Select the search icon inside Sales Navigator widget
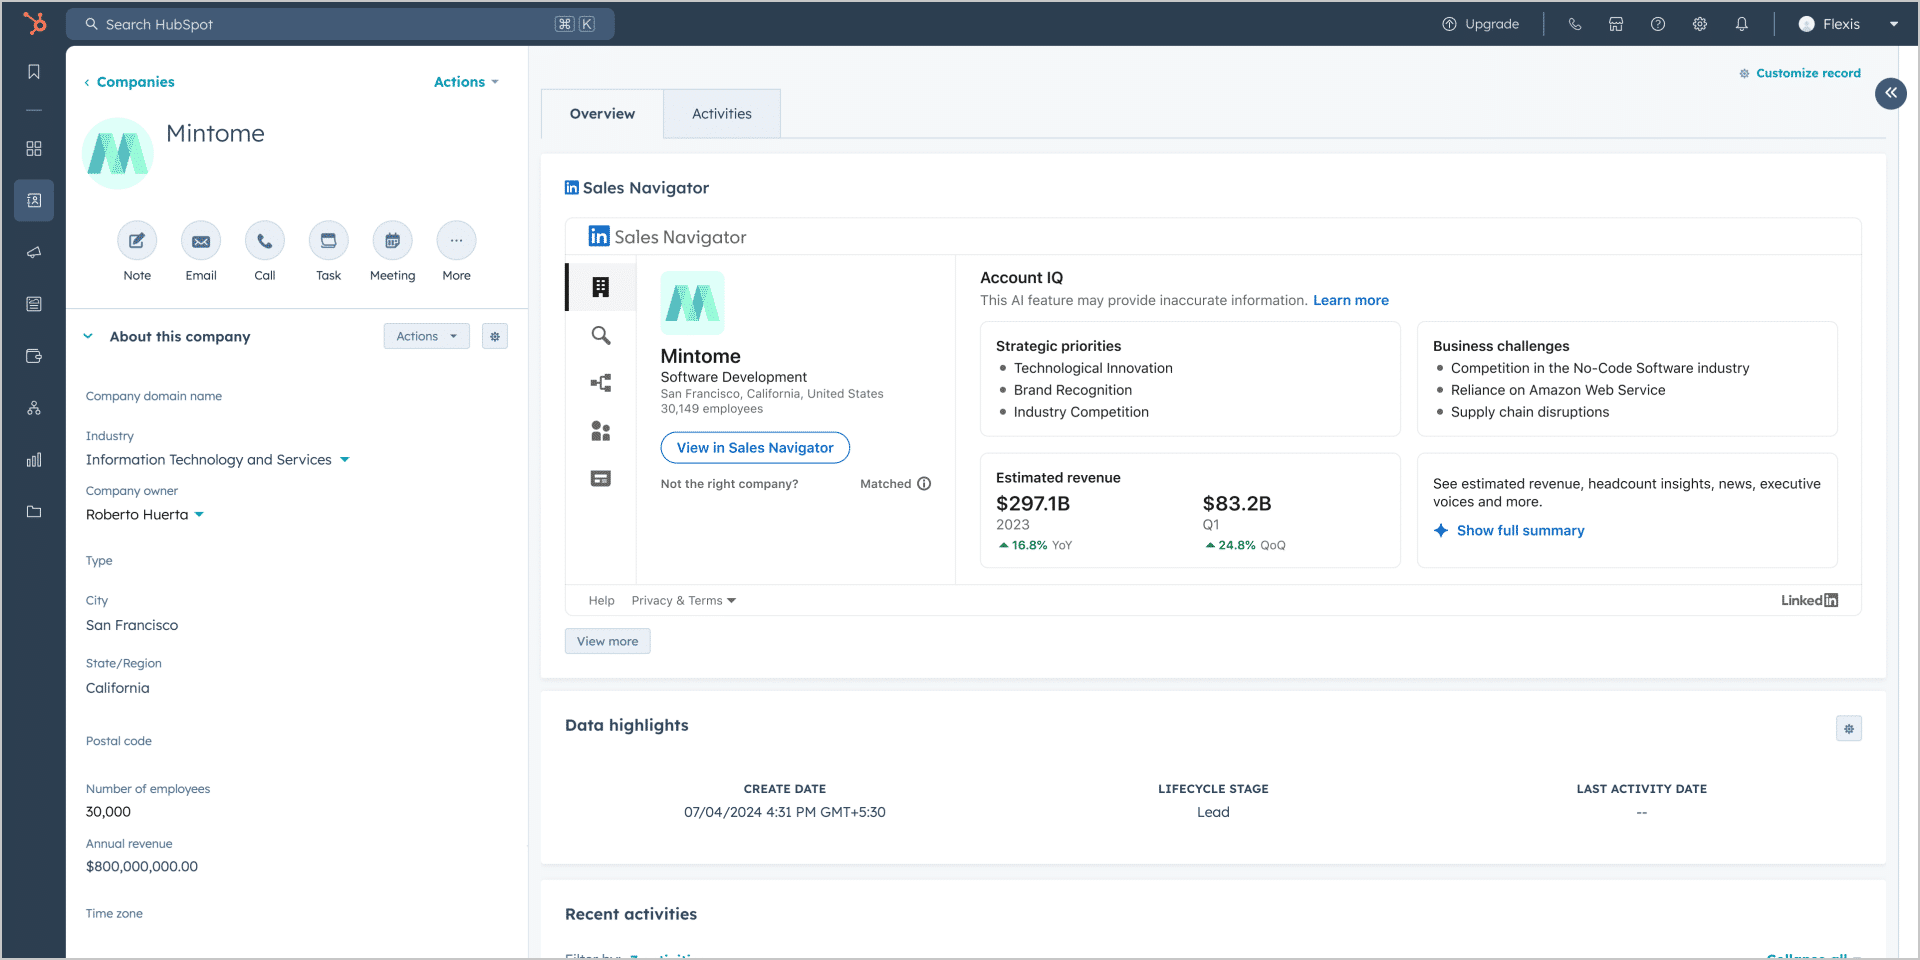The height and width of the screenshot is (960, 1920). click(600, 336)
